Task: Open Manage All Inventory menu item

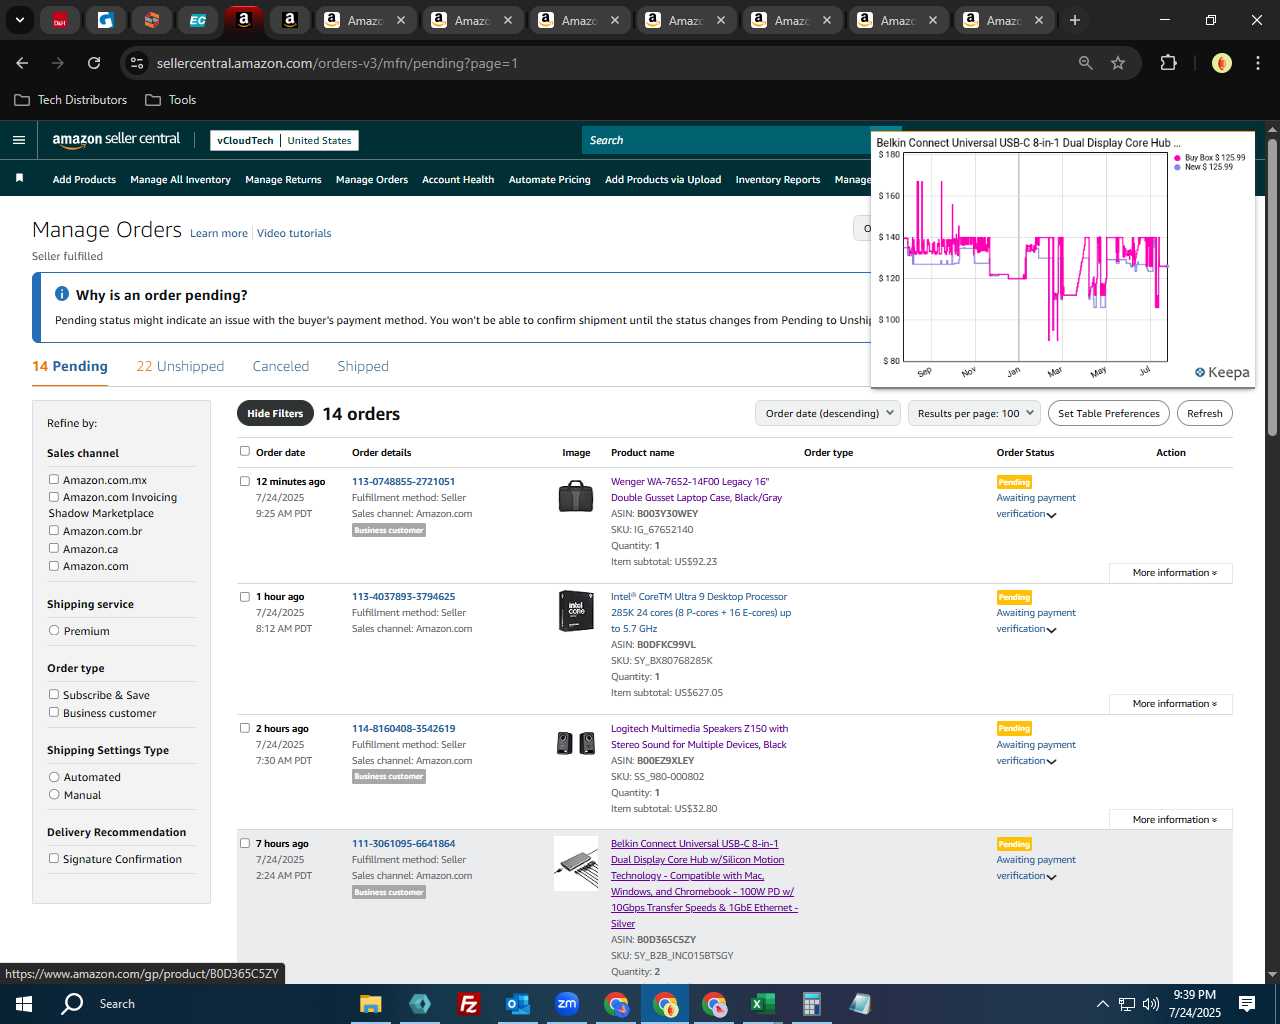Action: point(180,180)
